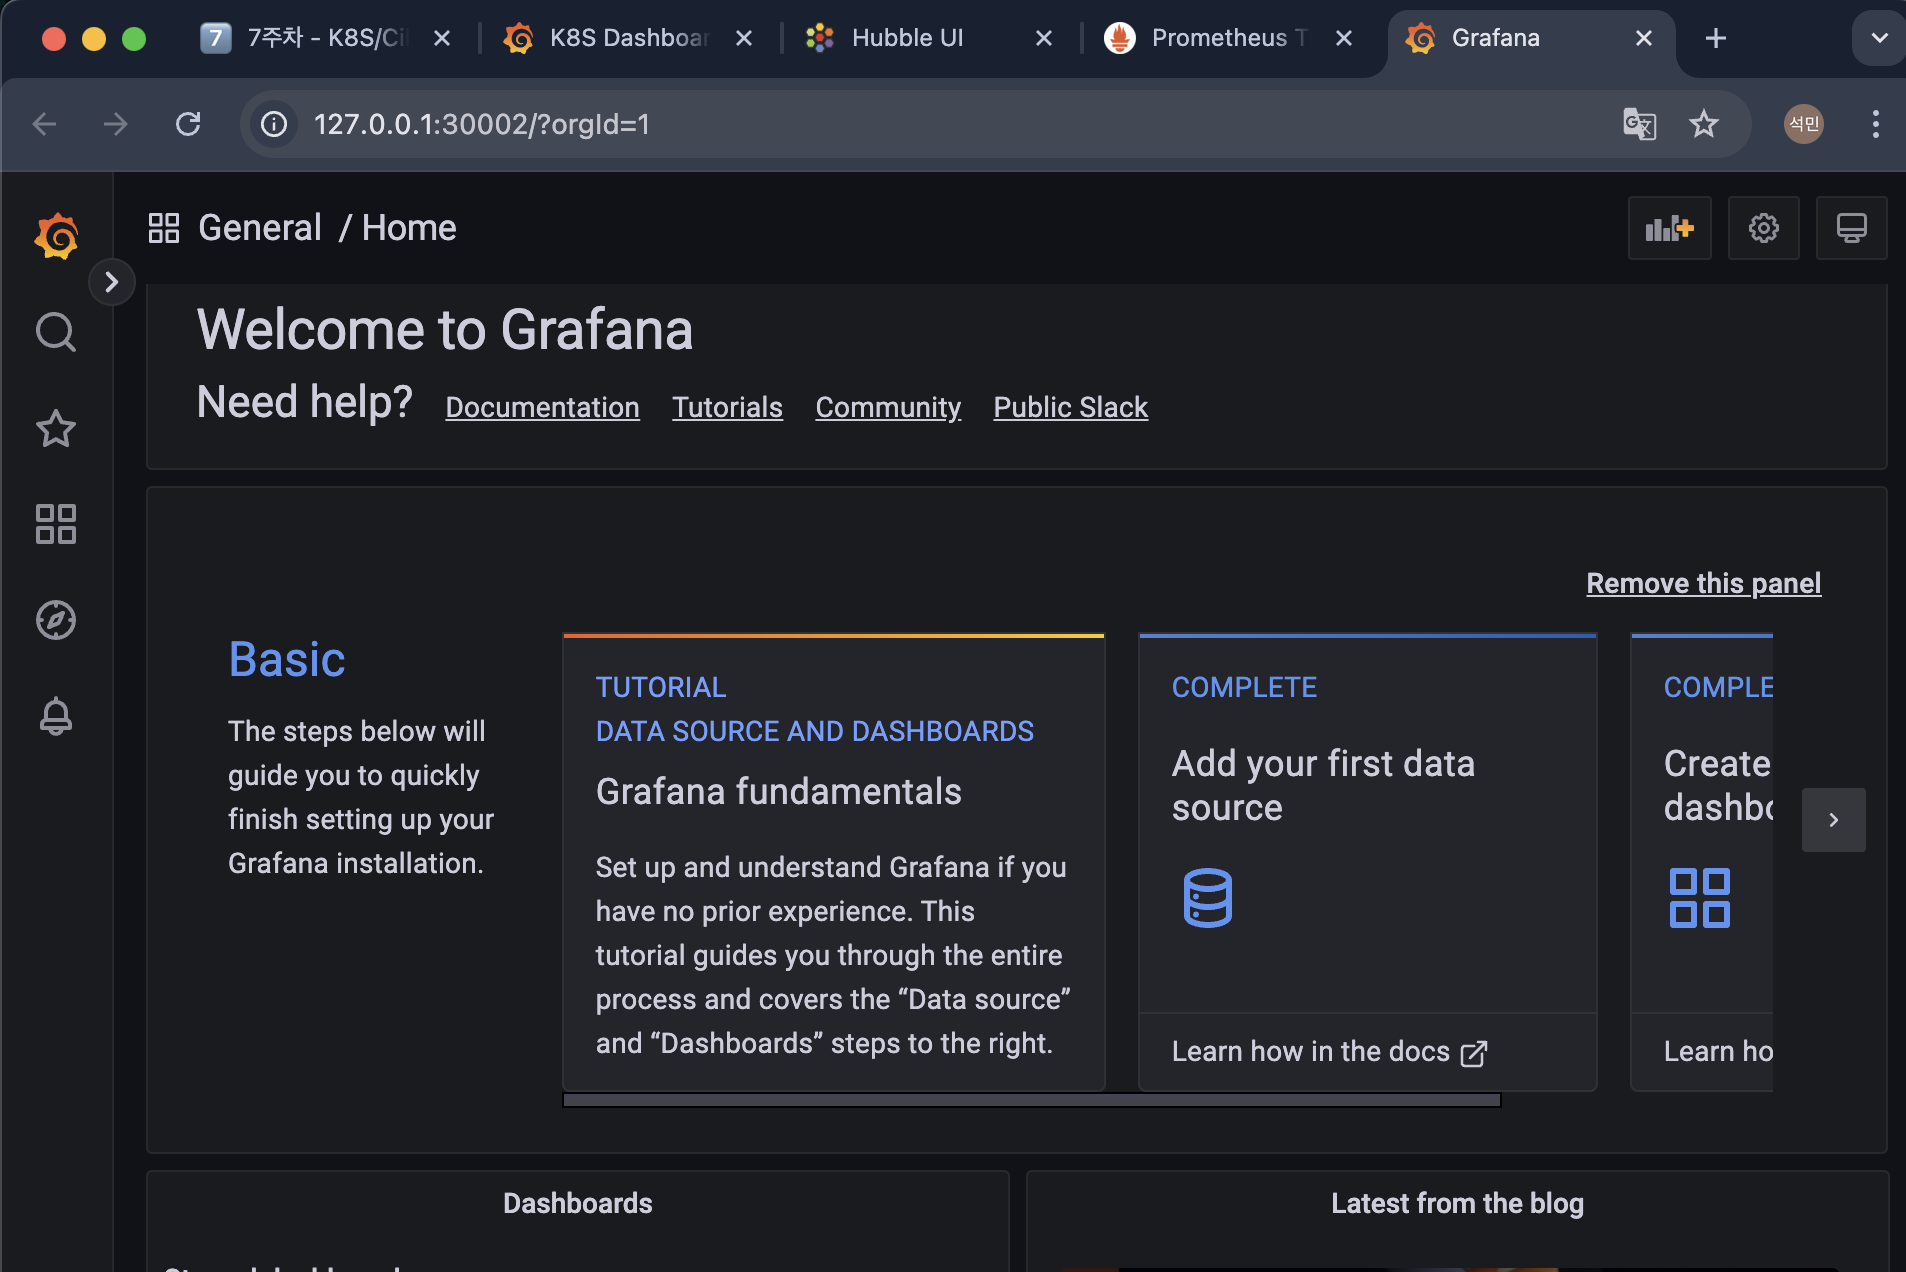Click Remove this panel link
Viewport: 1906px width, 1272px height.
coord(1703,583)
